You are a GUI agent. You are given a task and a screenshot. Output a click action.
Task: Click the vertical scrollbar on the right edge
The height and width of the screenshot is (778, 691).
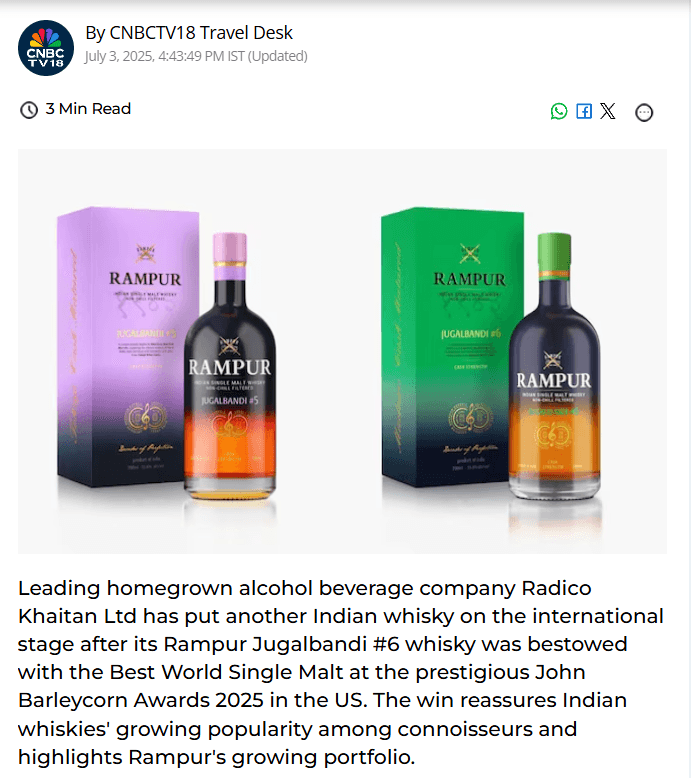pos(688,389)
